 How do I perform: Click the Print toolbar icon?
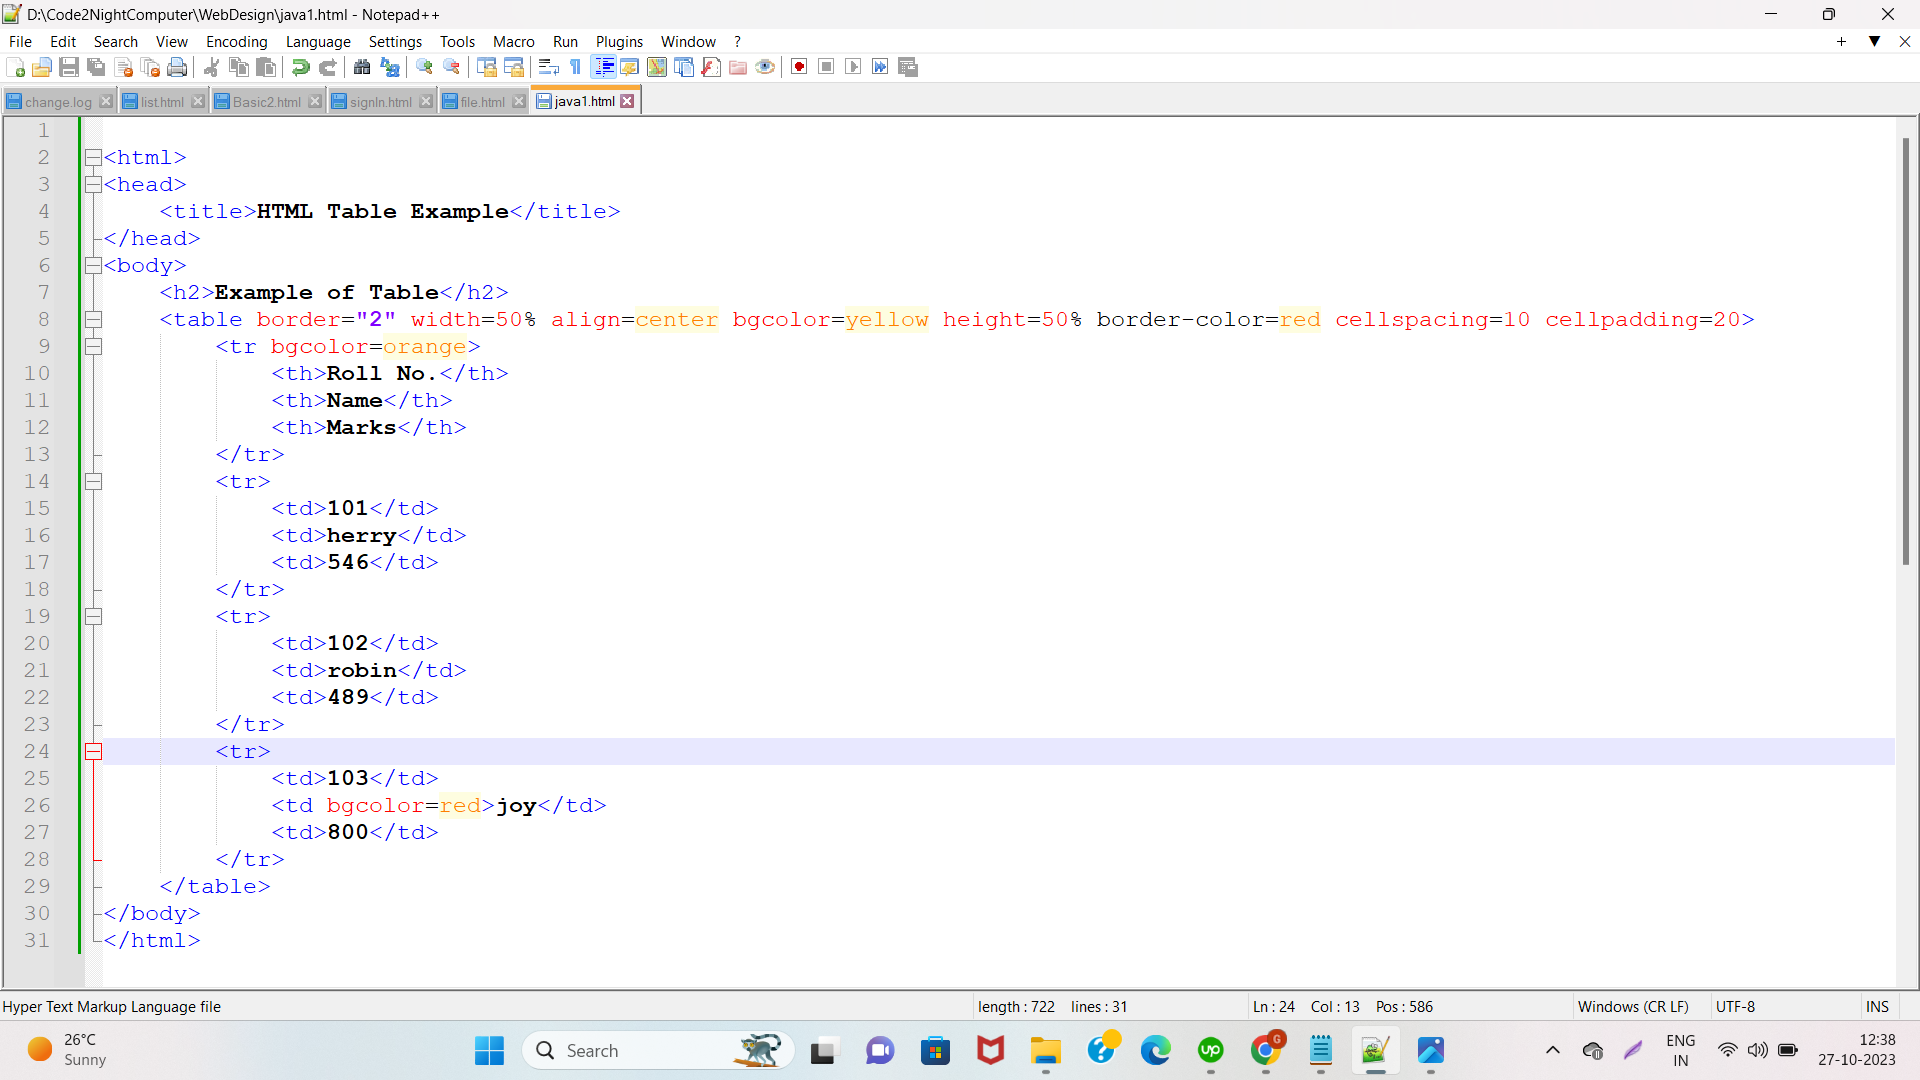[x=178, y=67]
